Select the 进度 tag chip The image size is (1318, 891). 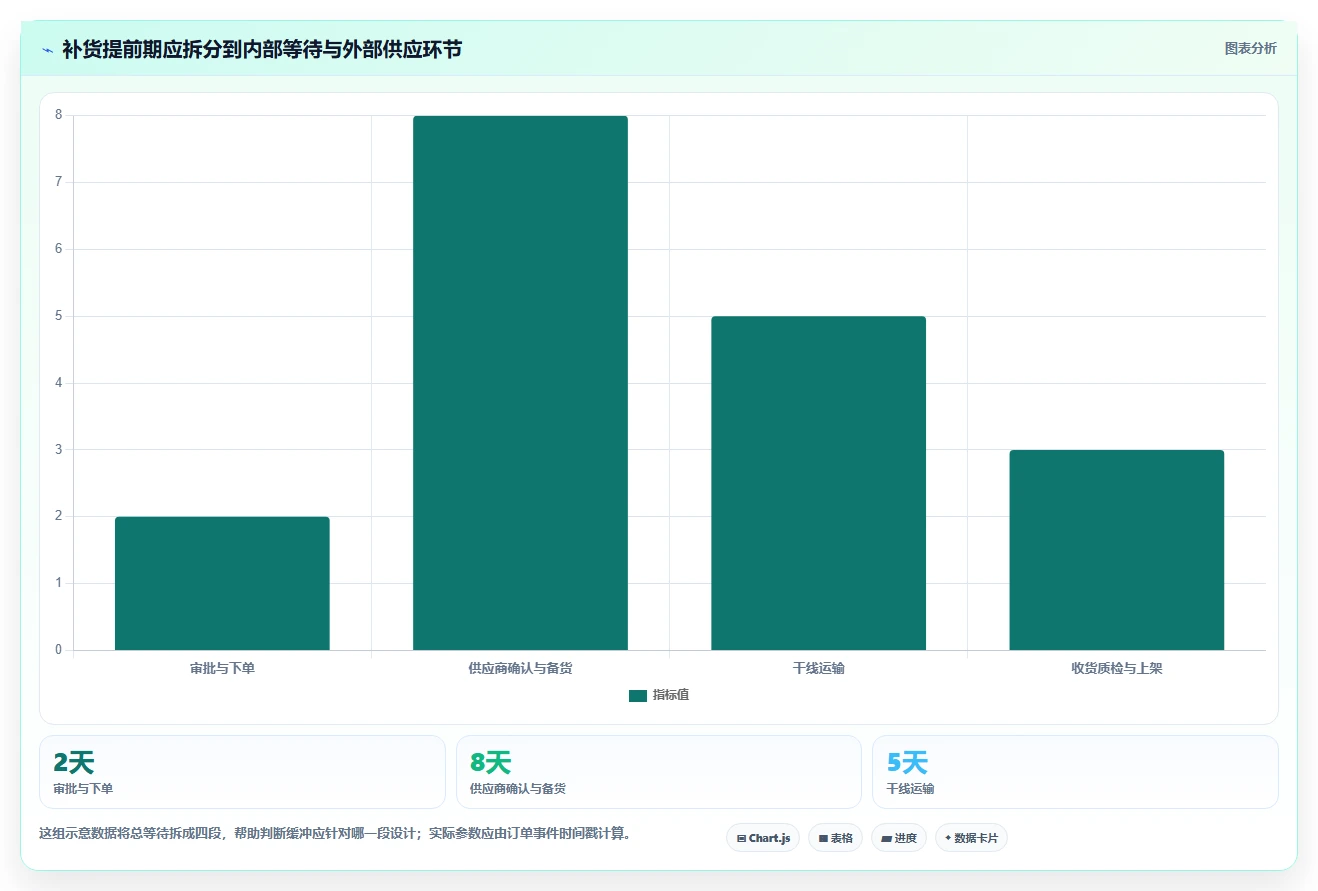899,838
